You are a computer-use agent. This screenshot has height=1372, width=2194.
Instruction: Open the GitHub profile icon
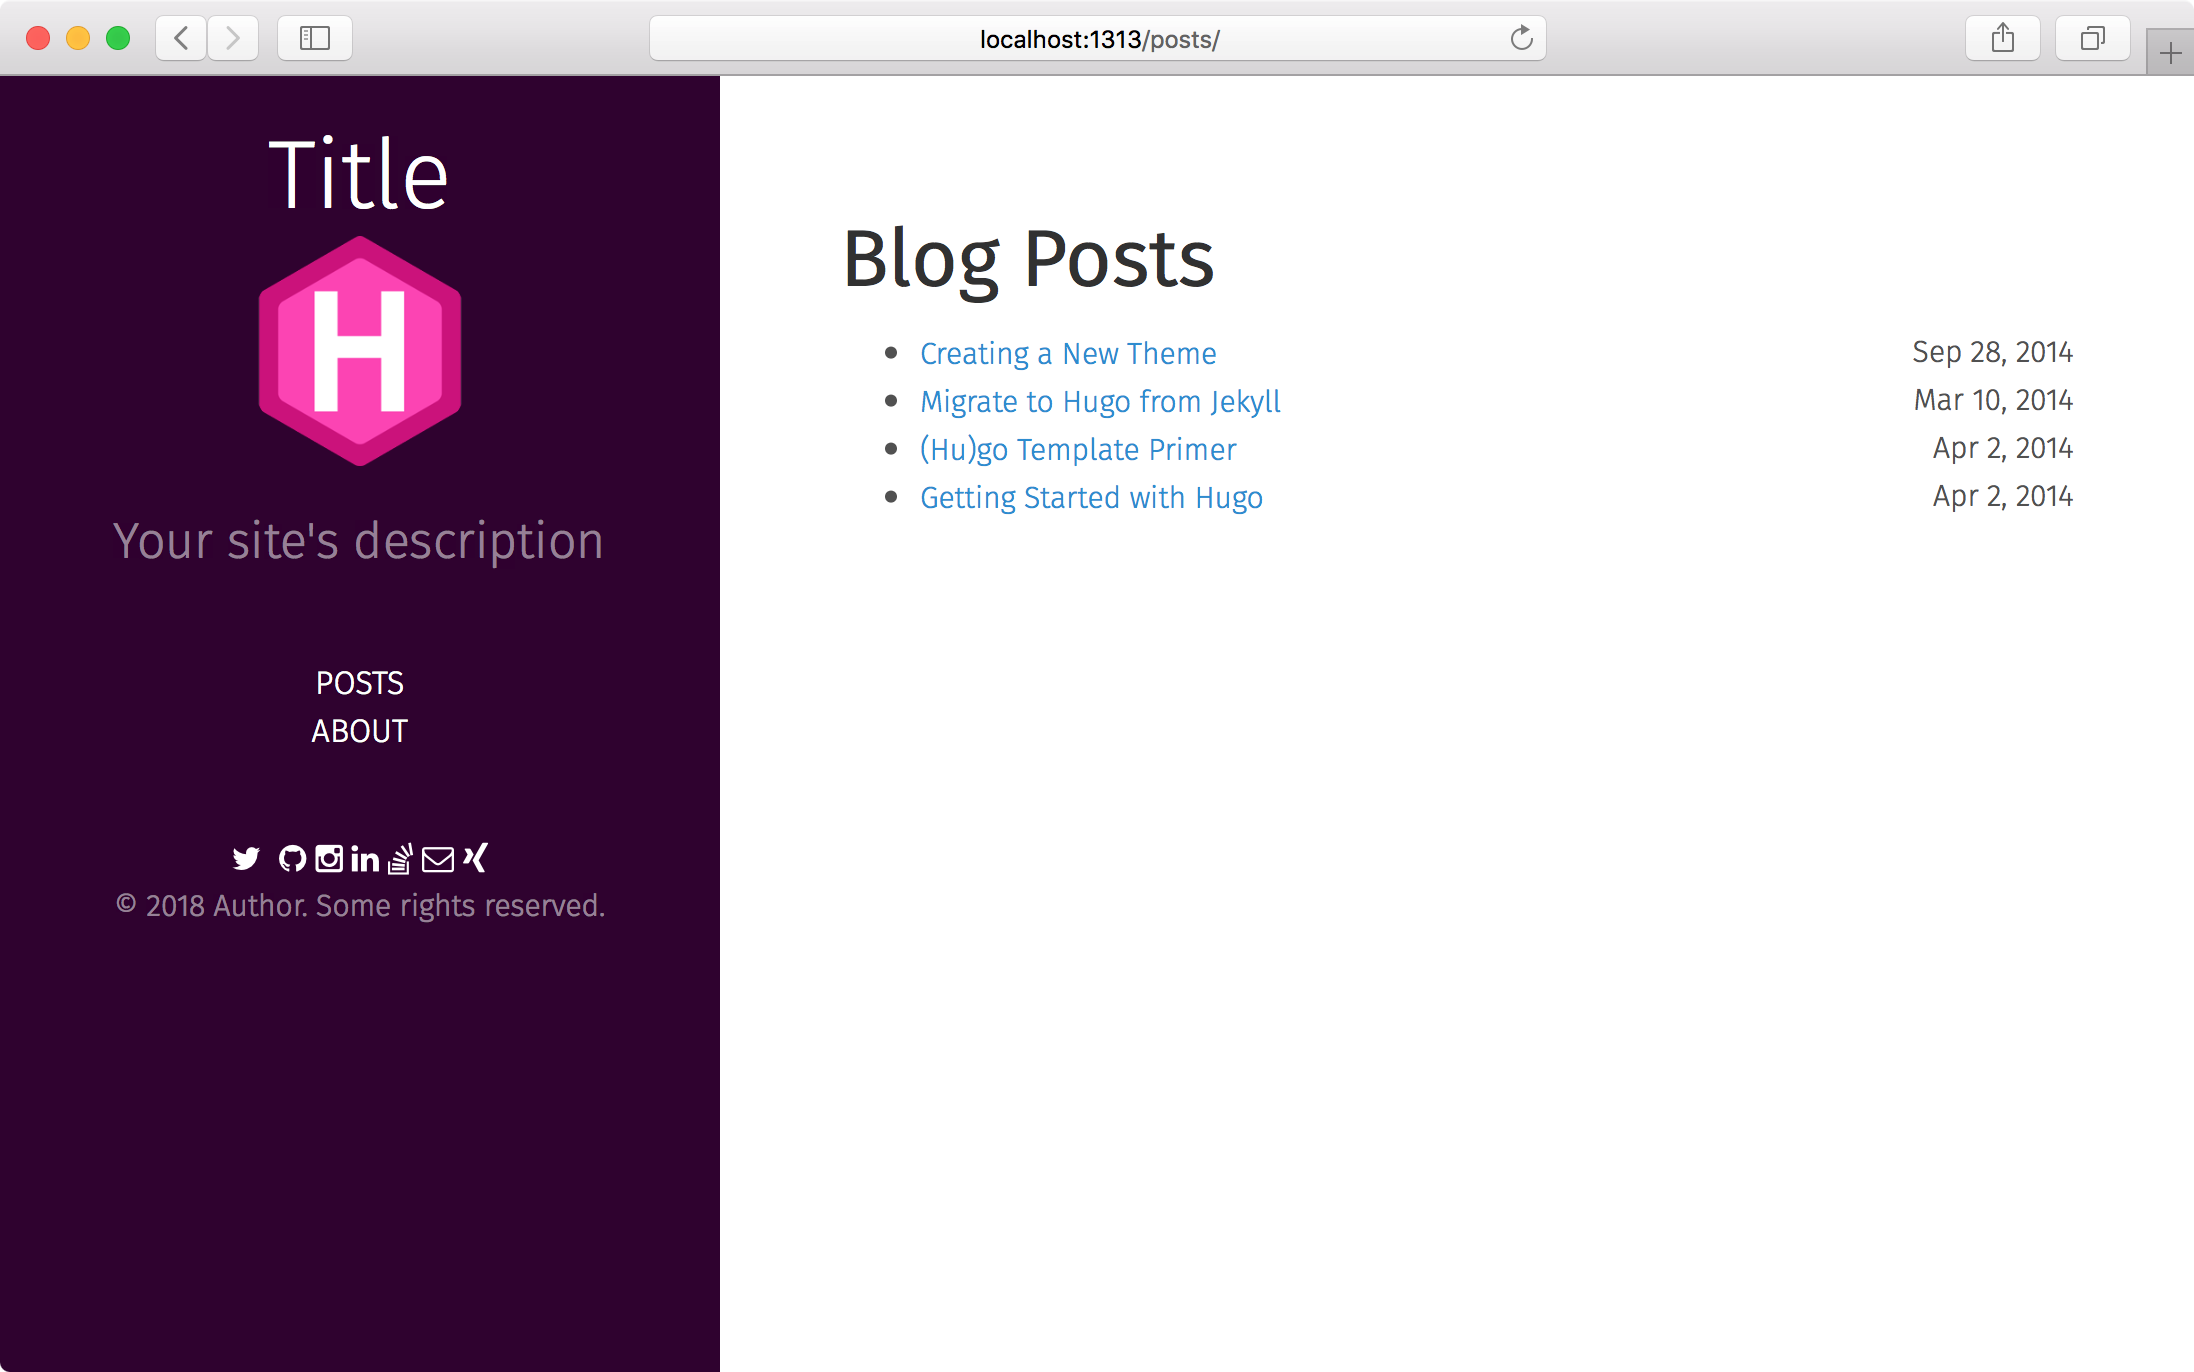(292, 858)
